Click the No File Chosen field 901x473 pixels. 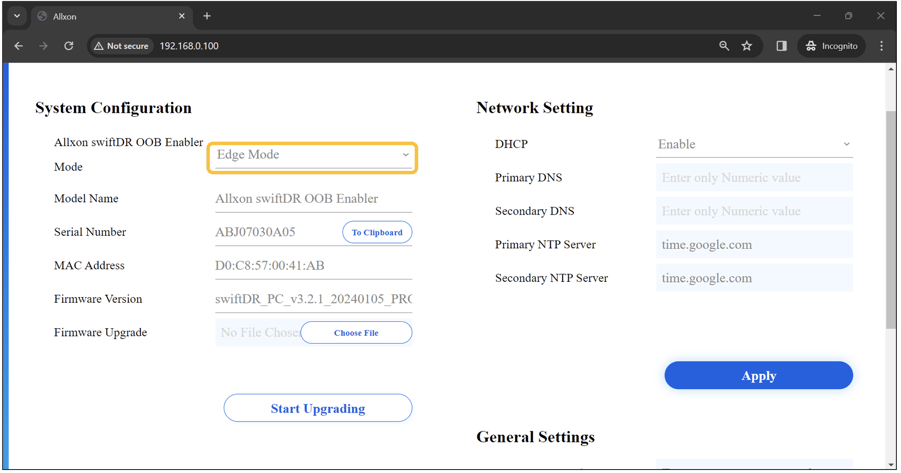(259, 332)
